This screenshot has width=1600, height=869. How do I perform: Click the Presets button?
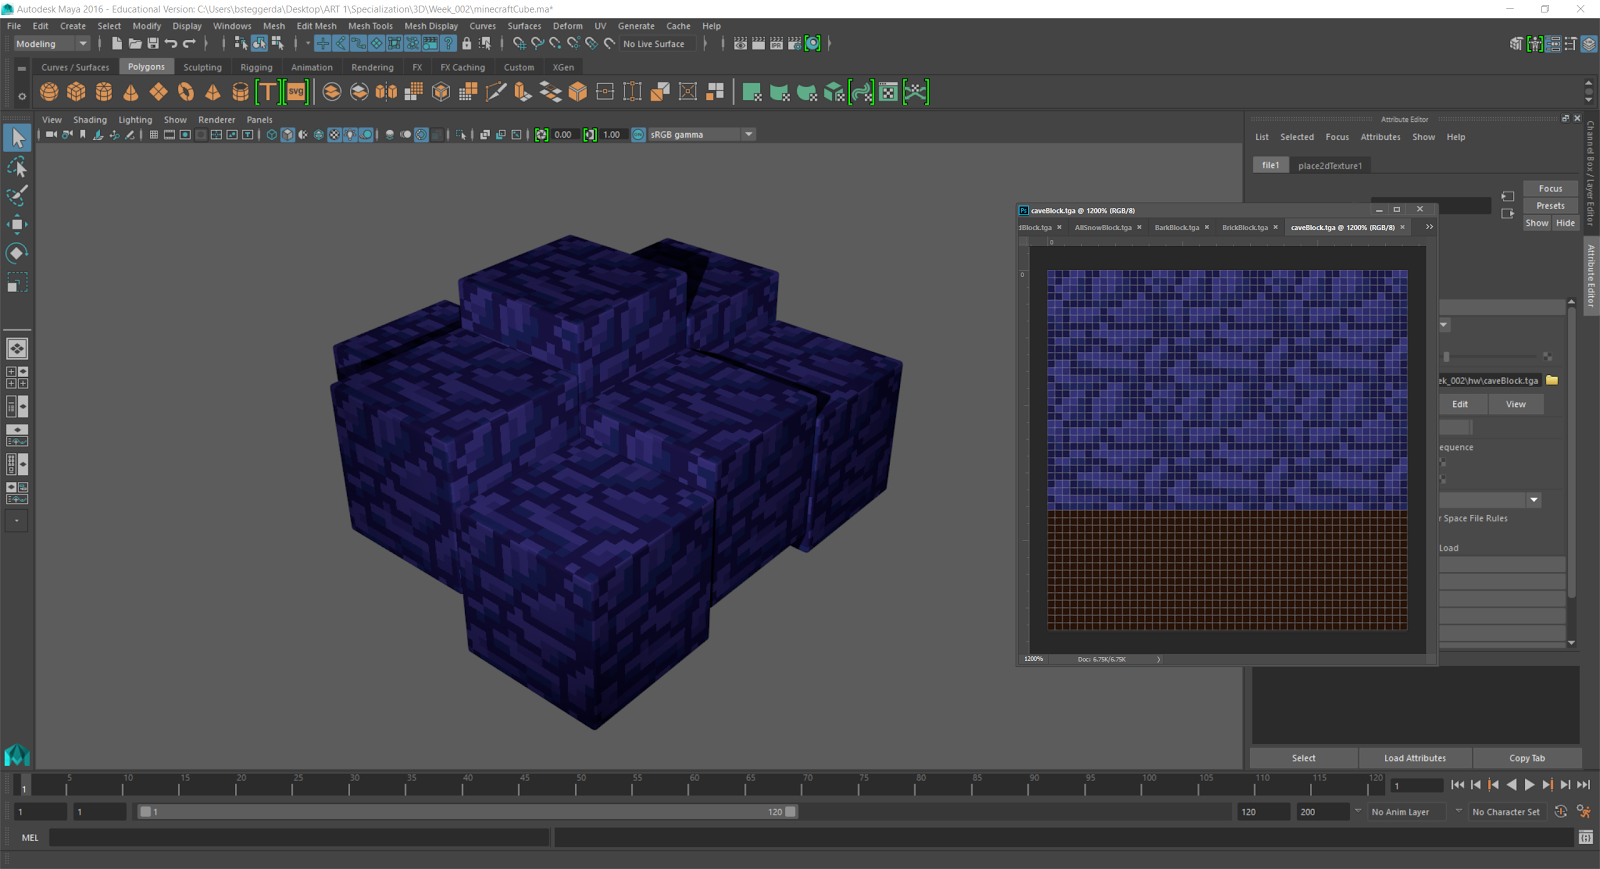tap(1550, 205)
